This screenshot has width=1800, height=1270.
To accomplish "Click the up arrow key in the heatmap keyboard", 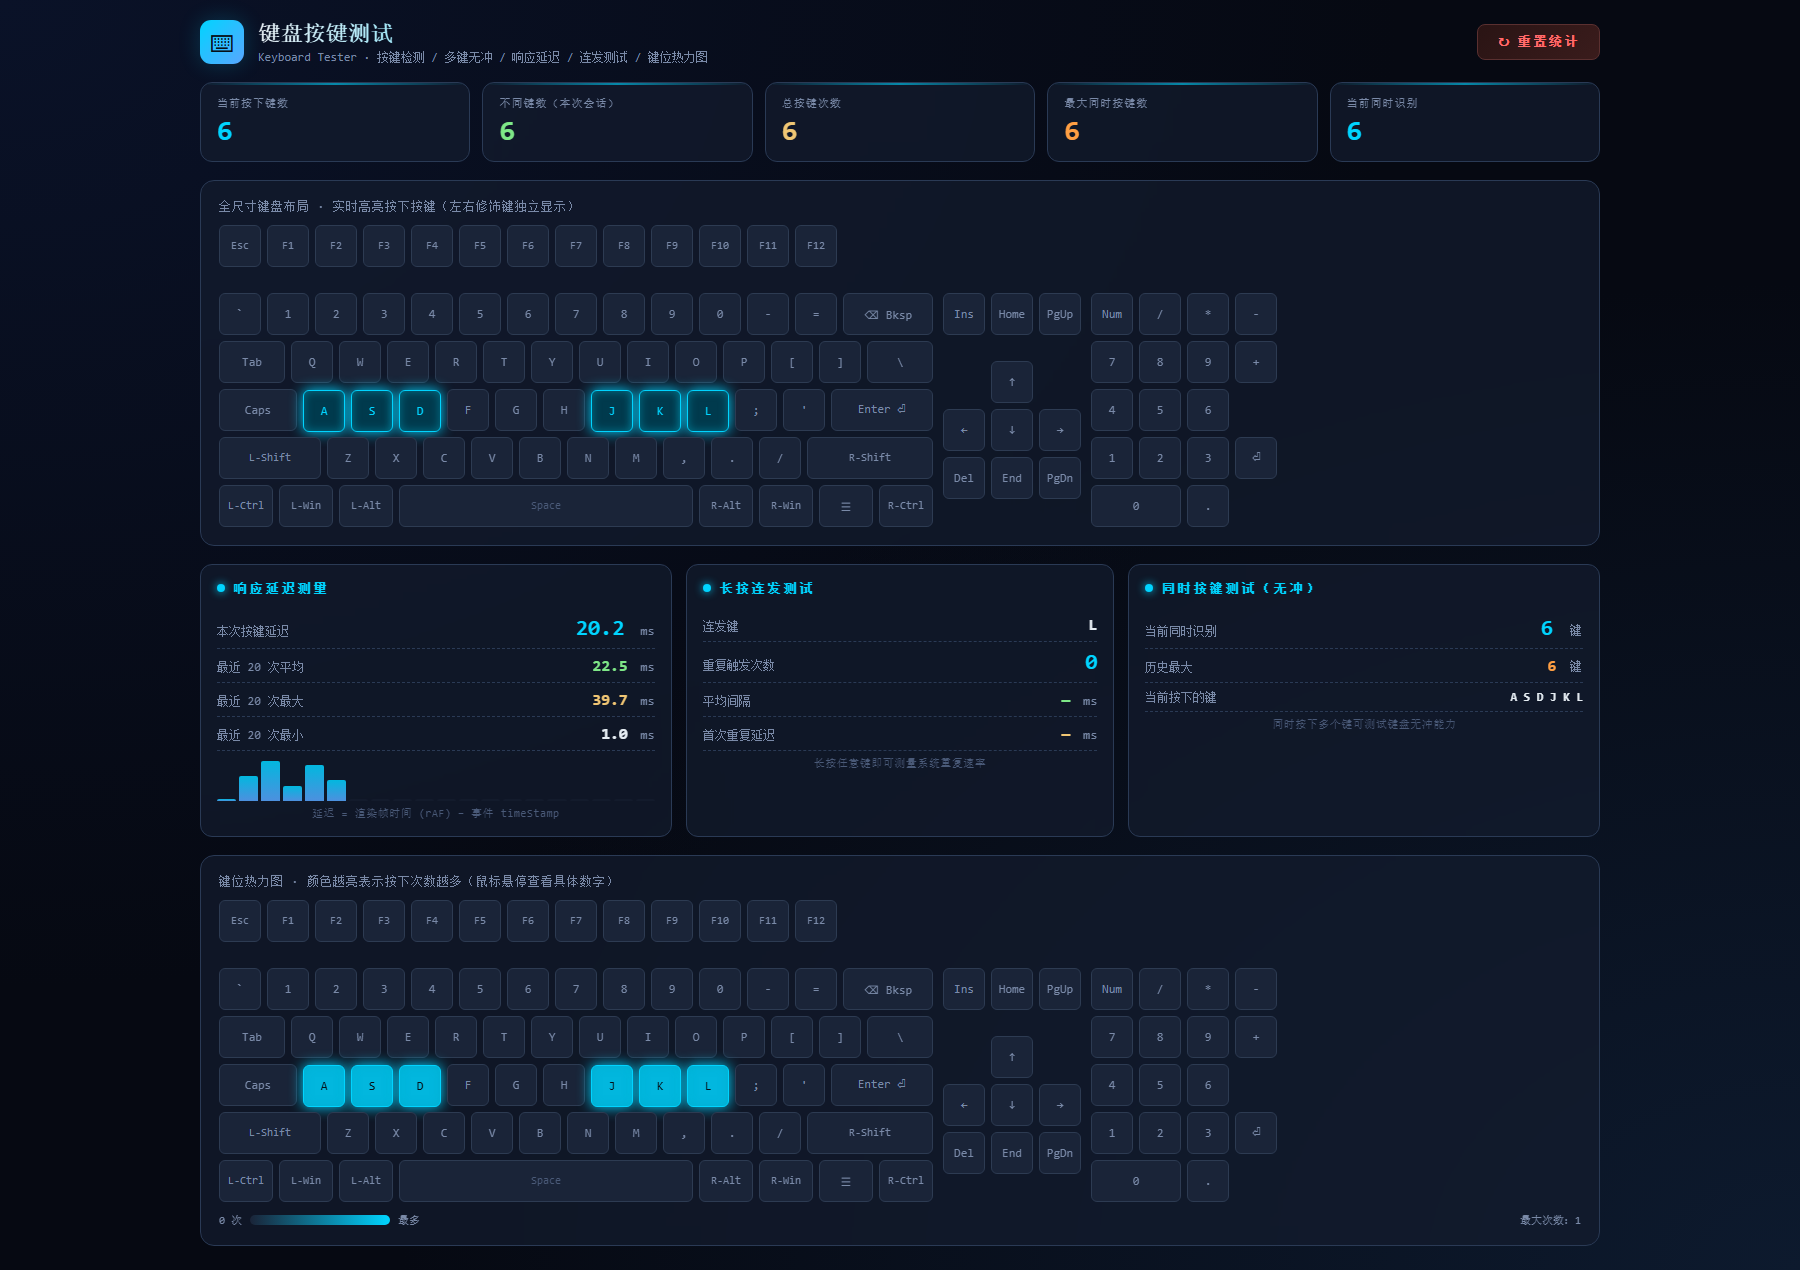I will click(1012, 1057).
